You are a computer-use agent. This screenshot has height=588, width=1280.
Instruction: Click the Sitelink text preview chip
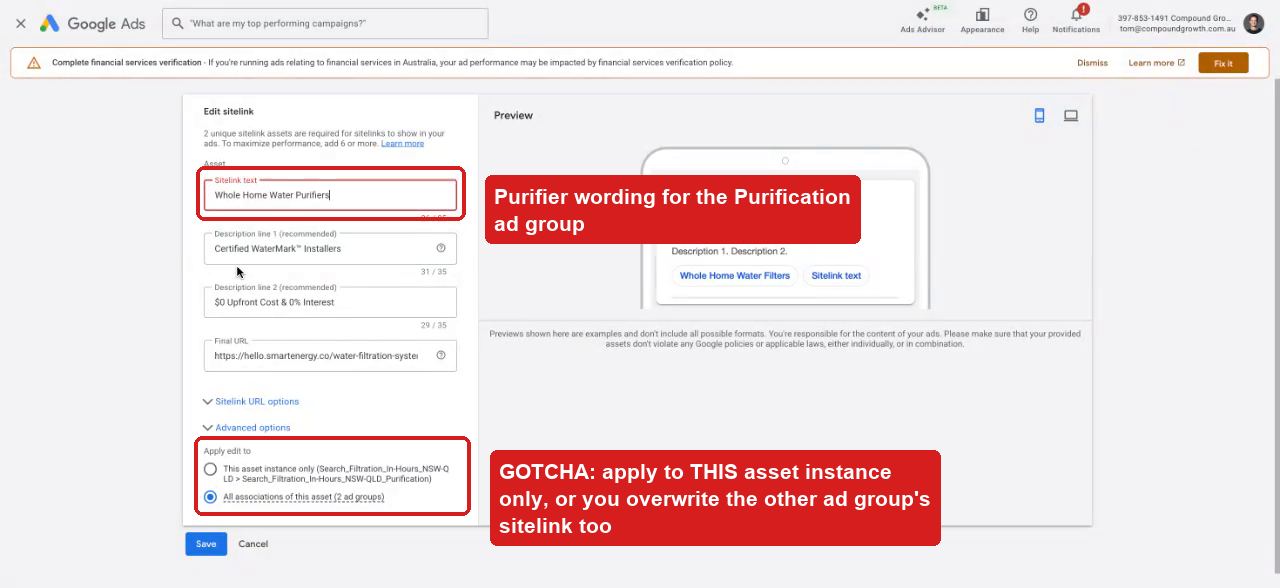coord(836,276)
